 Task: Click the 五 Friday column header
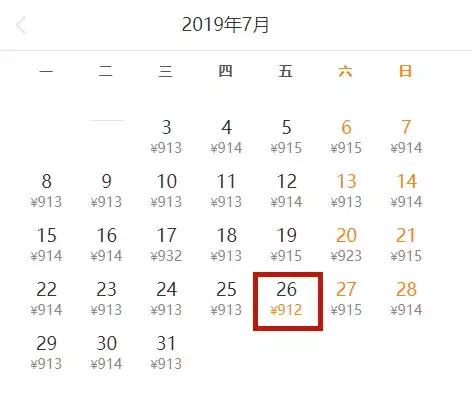click(286, 71)
